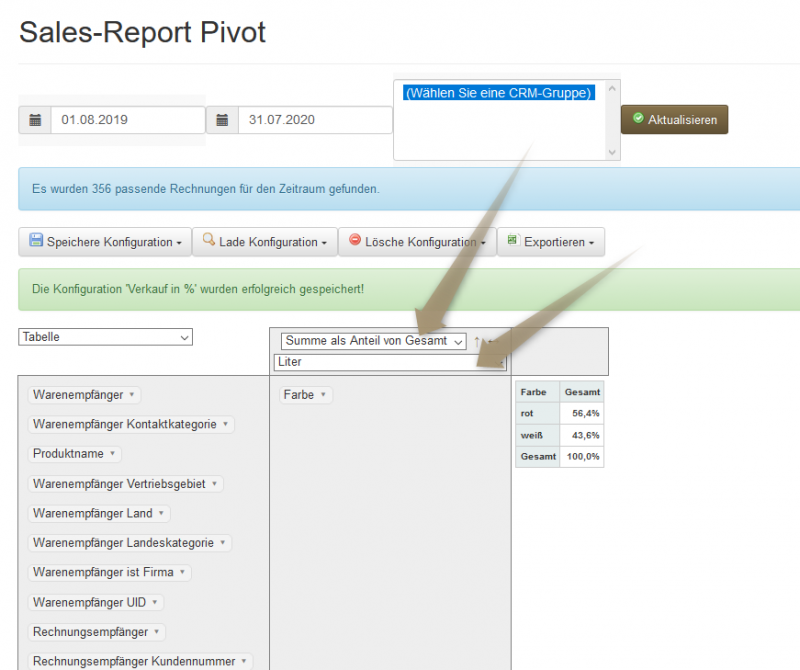Image resolution: width=800 pixels, height=670 pixels.
Task: Click the Exportieren button
Action: (551, 242)
